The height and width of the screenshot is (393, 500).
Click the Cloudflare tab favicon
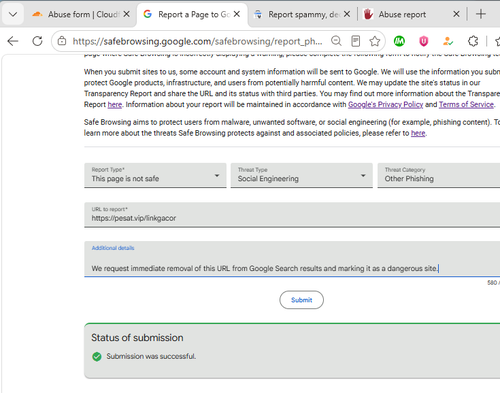click(37, 14)
